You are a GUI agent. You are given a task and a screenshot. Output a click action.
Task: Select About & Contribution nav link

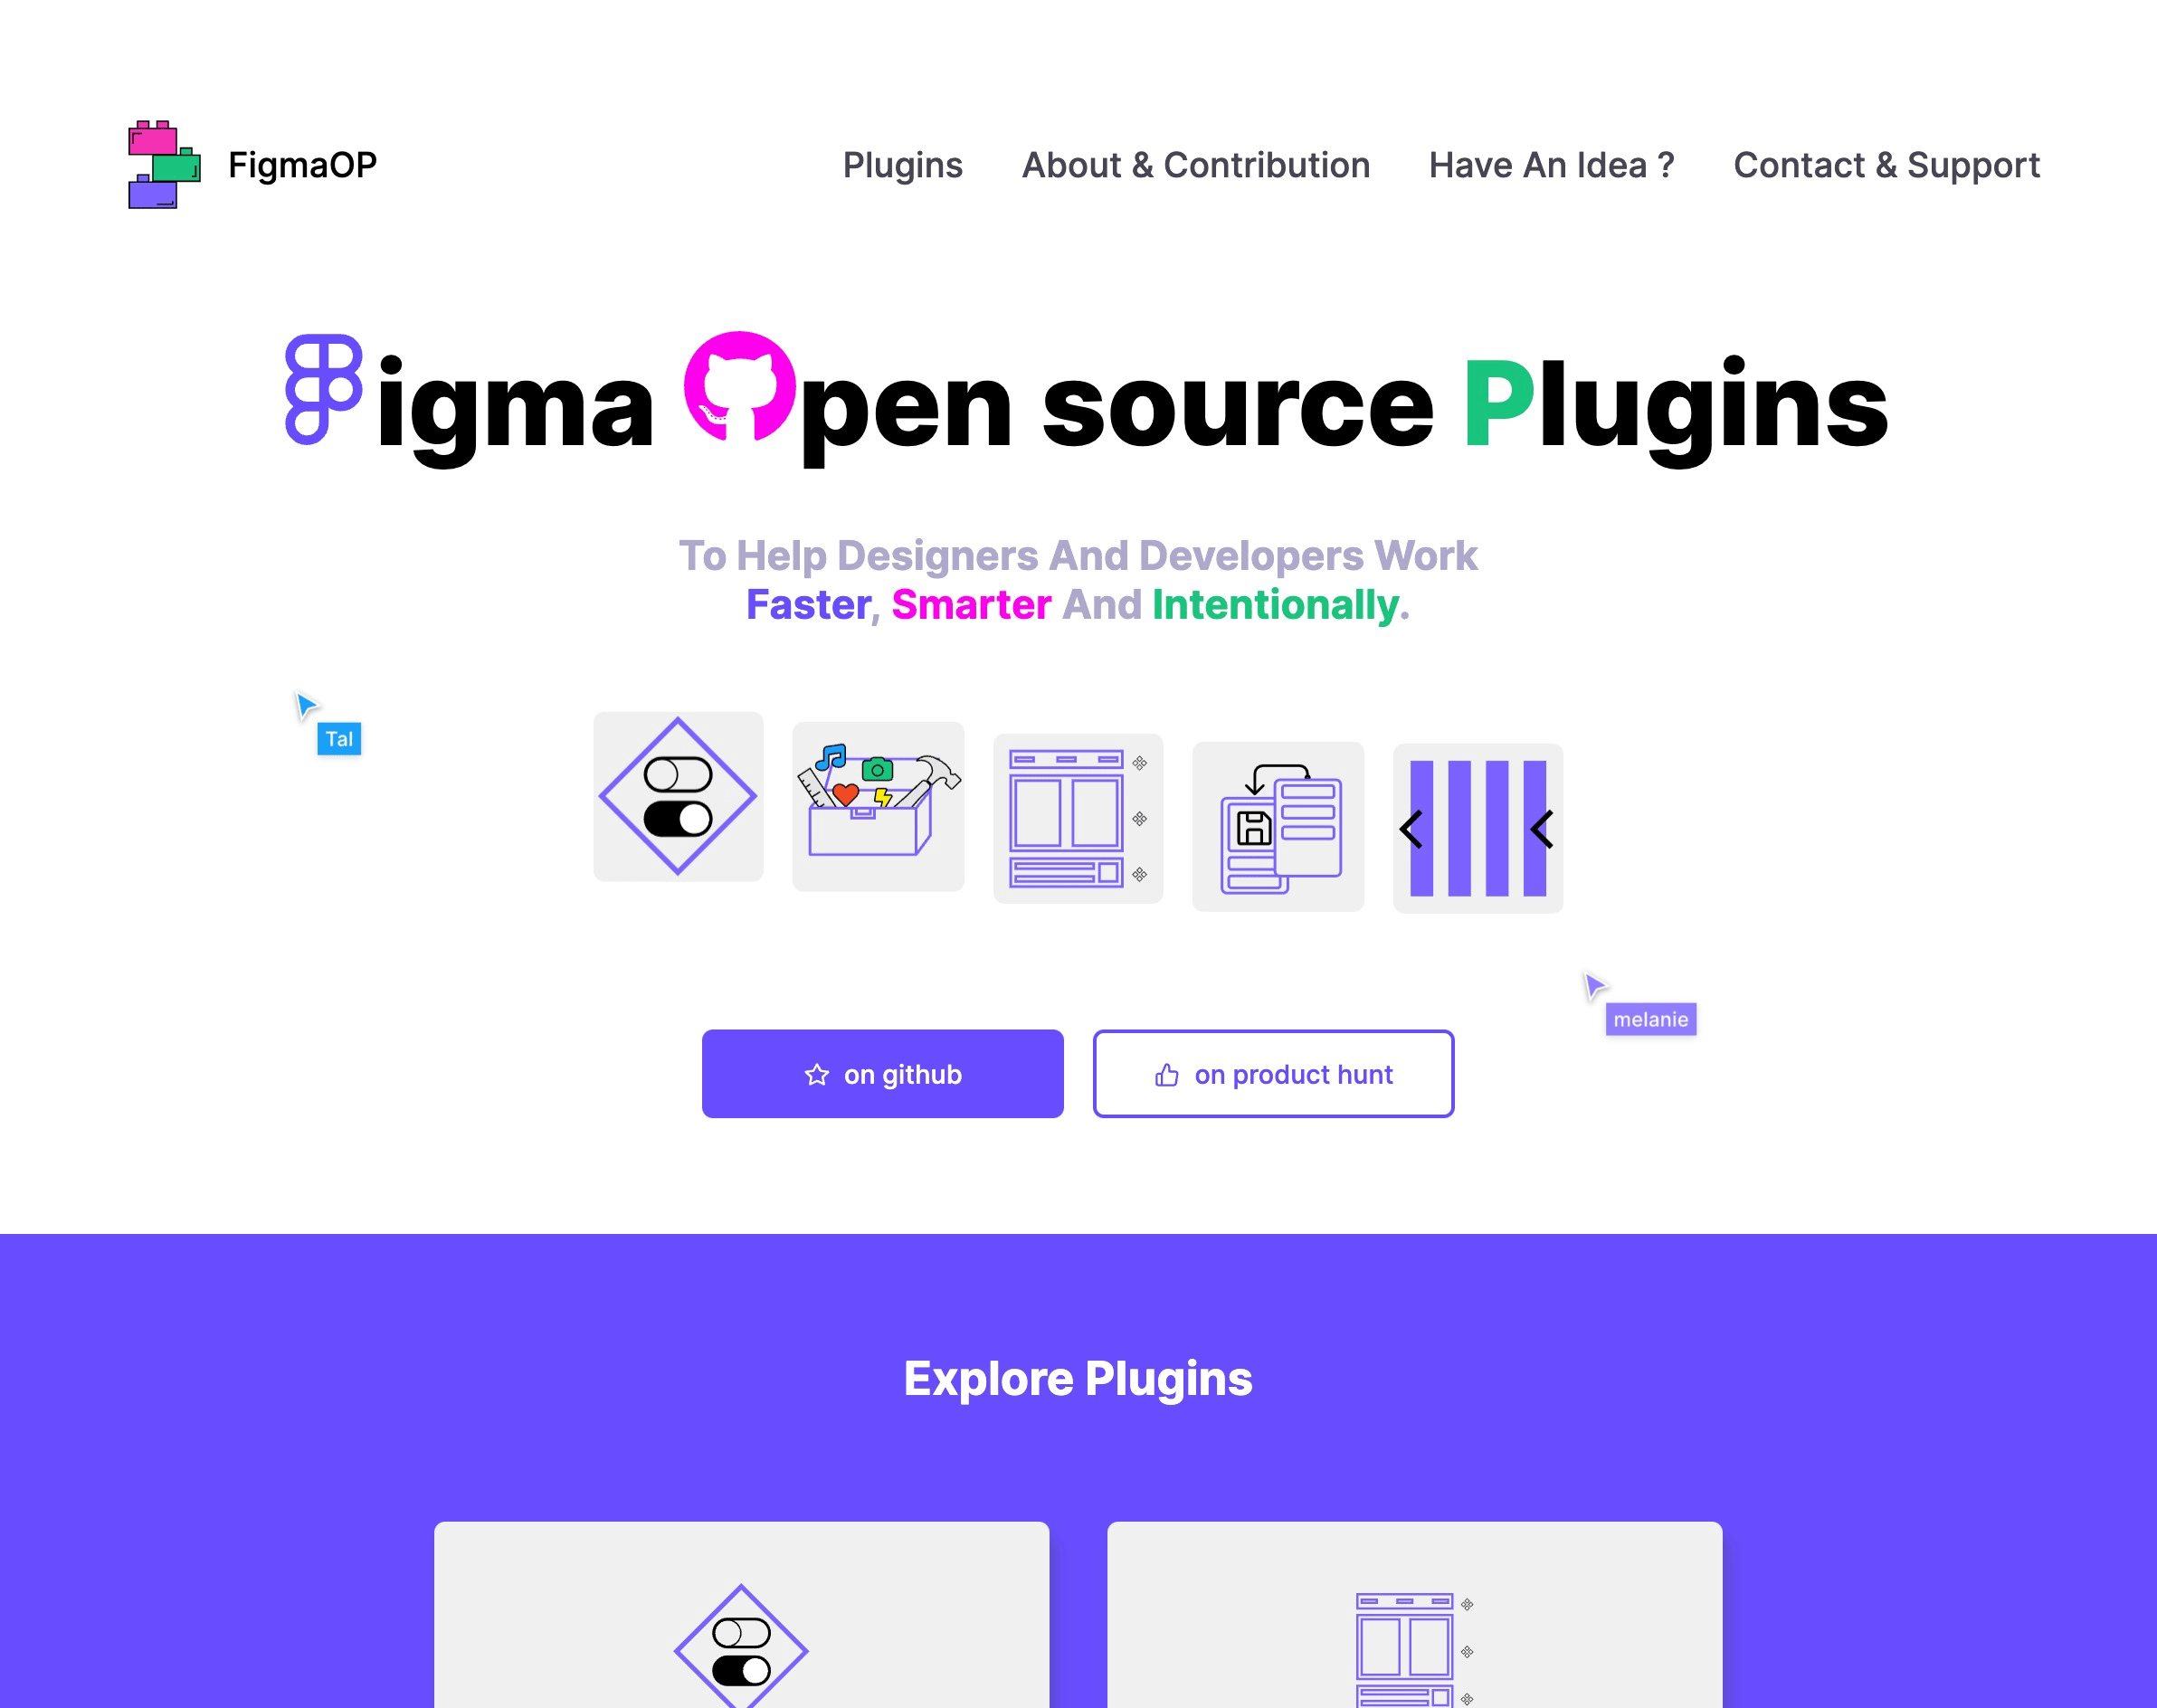click(1196, 165)
